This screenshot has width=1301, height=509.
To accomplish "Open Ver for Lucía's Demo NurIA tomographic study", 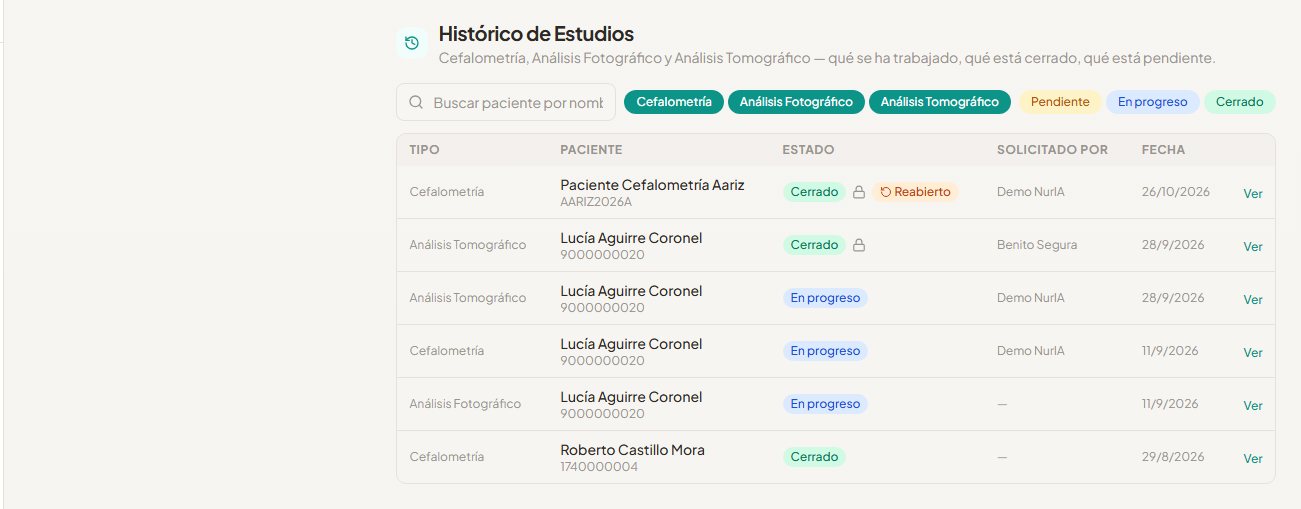I will (x=1253, y=300).
